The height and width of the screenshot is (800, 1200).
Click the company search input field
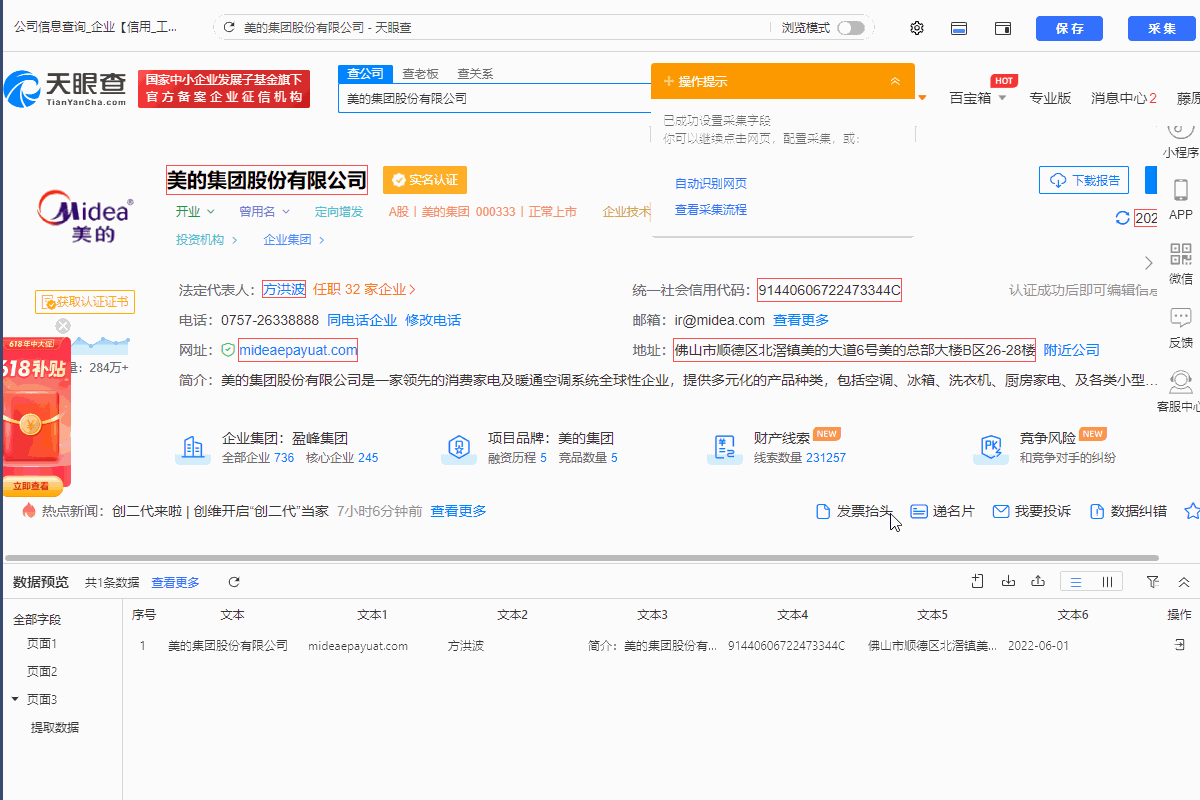(494, 99)
